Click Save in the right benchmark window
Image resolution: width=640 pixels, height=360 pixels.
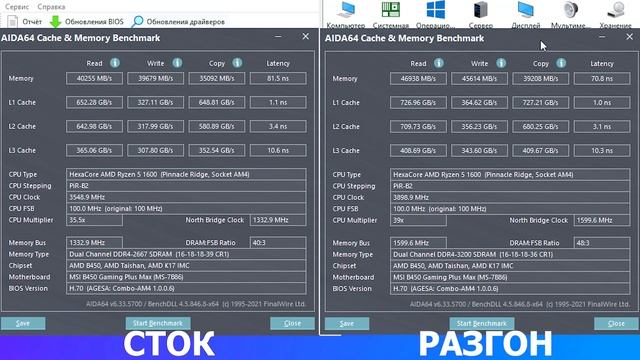coord(347,324)
